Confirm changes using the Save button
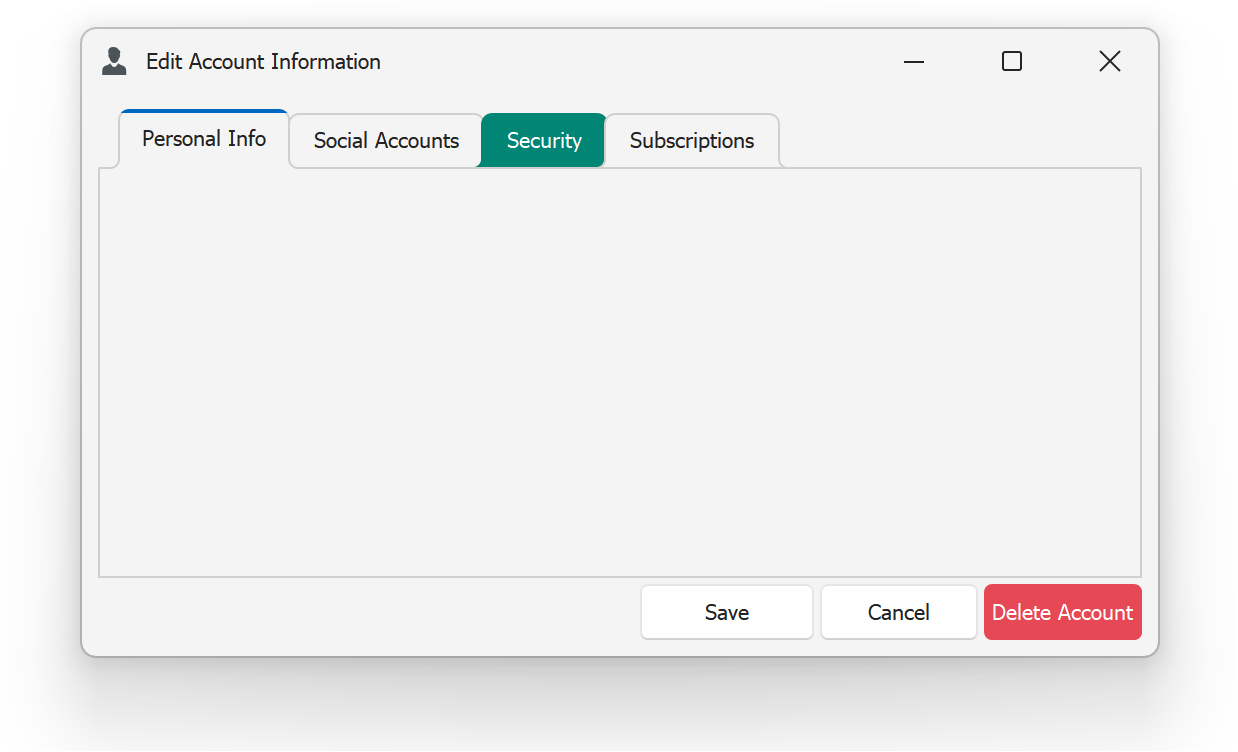This screenshot has height=752, width=1238. [726, 611]
